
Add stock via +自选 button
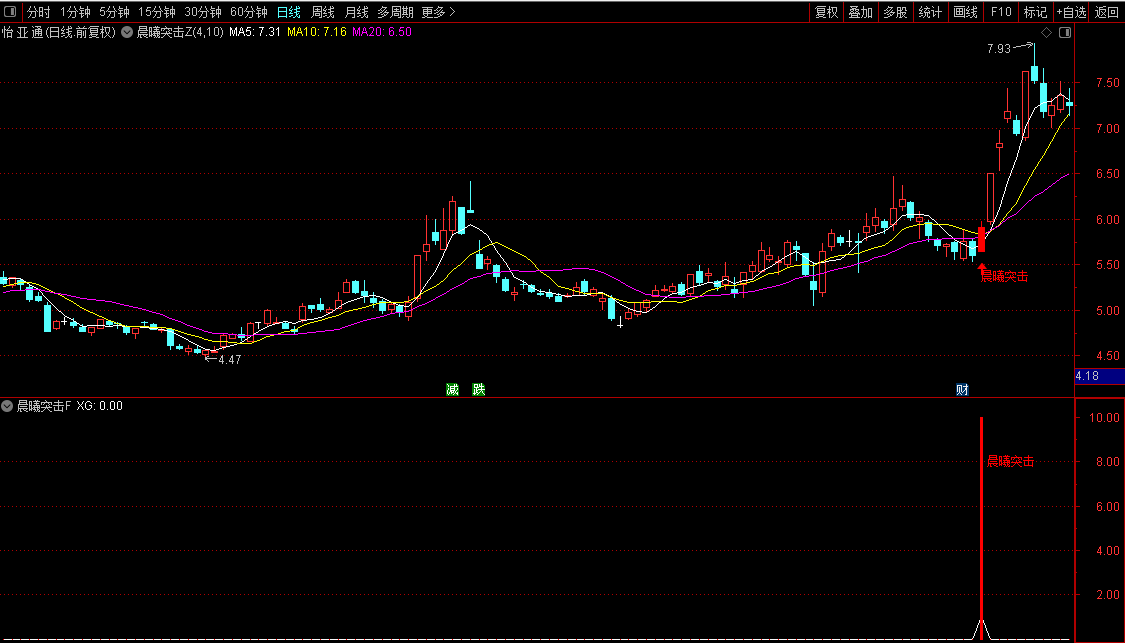coord(1071,12)
